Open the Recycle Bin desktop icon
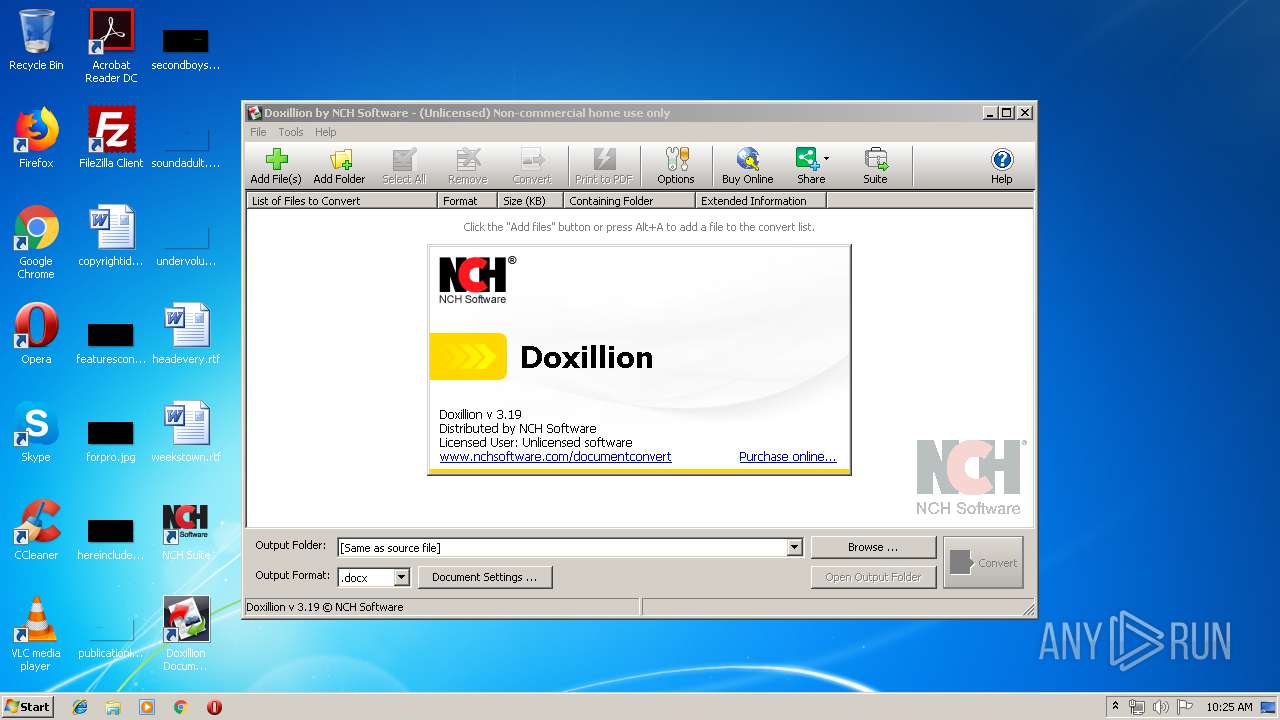Screen dimensions: 1280x720 (x=36, y=40)
